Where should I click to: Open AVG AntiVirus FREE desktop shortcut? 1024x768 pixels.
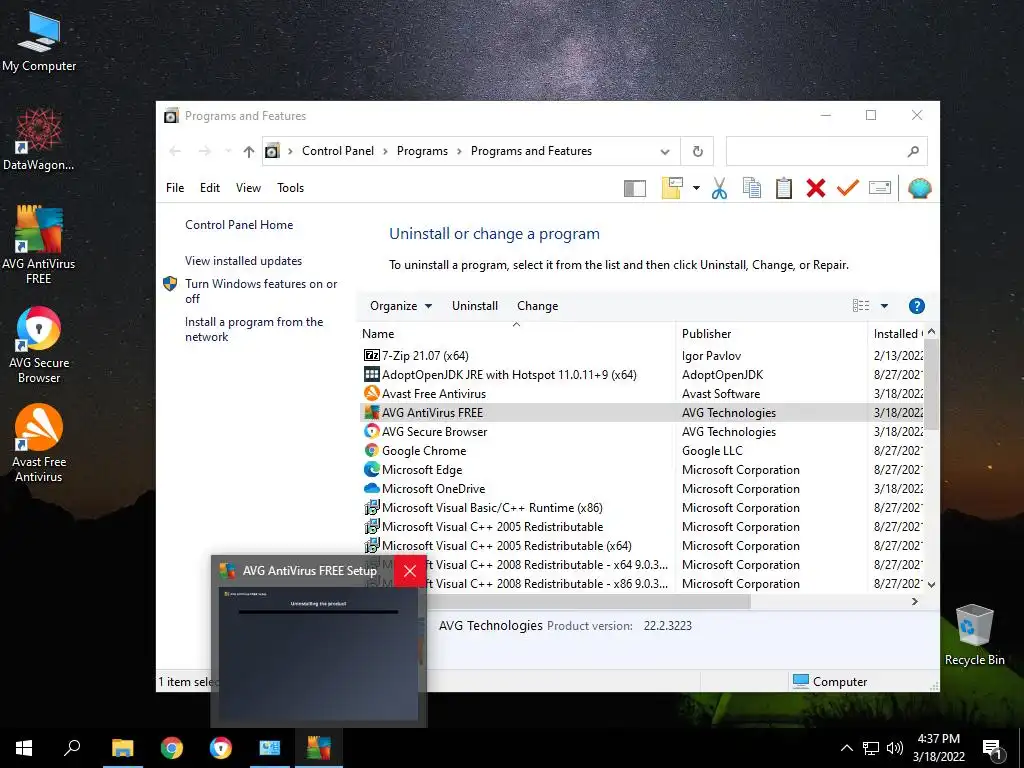point(39,244)
